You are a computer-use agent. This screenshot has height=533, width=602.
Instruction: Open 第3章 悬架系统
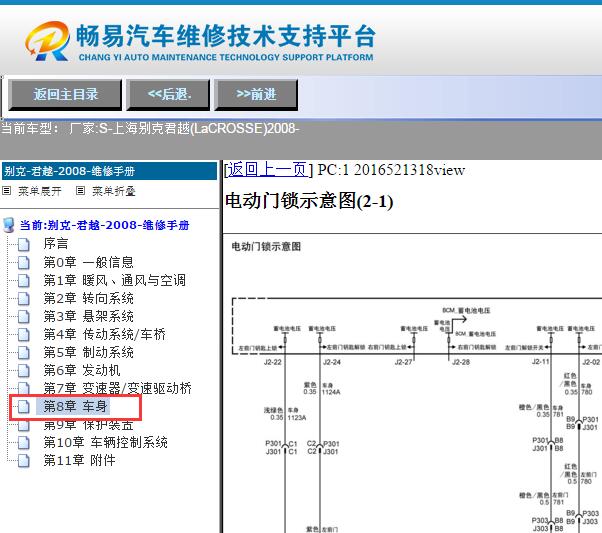pyautogui.click(x=88, y=316)
